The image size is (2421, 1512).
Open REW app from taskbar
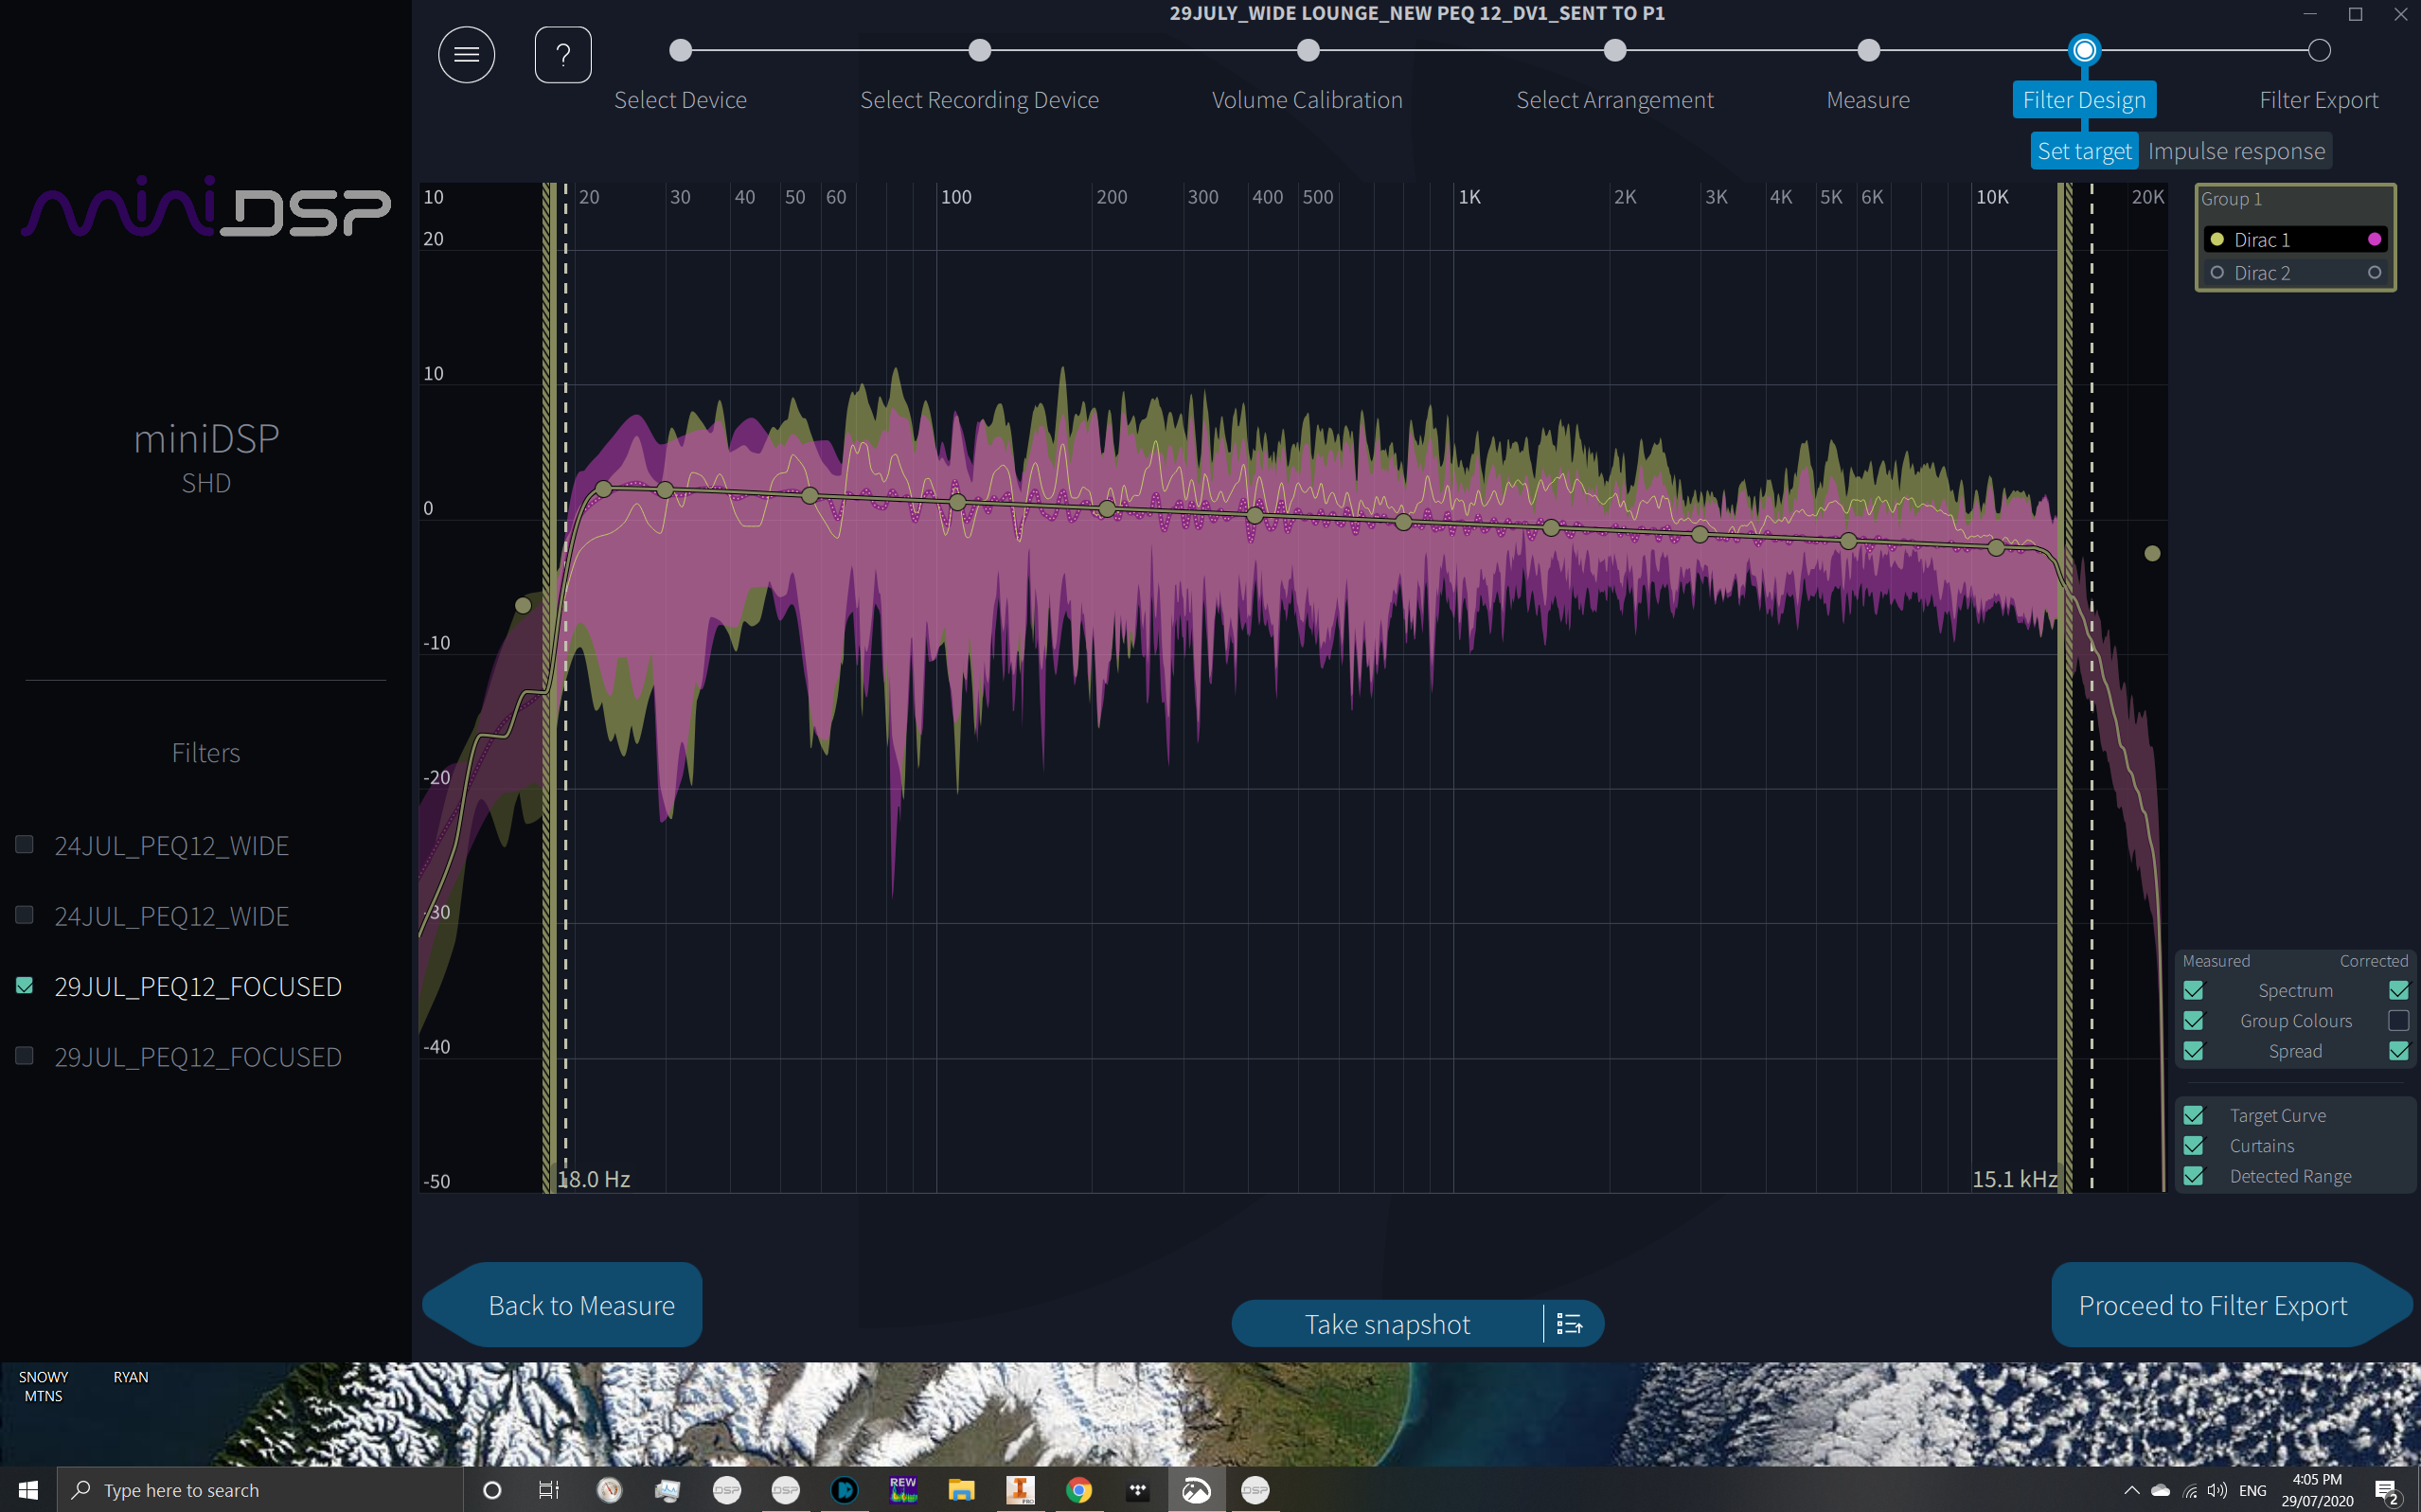point(903,1490)
